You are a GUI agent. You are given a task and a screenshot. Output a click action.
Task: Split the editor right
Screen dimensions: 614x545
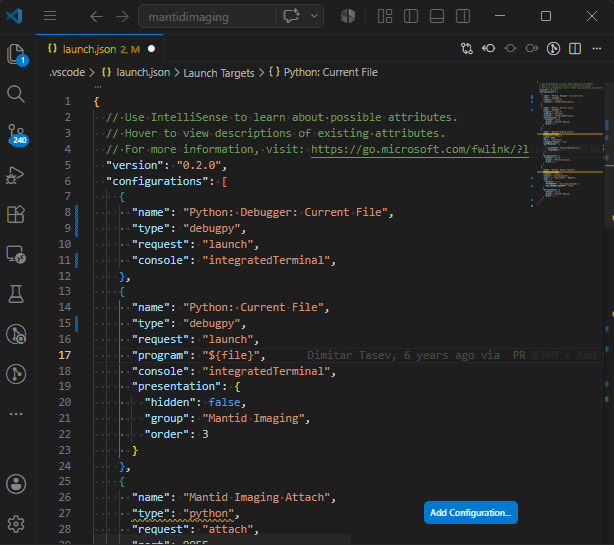tap(575, 49)
